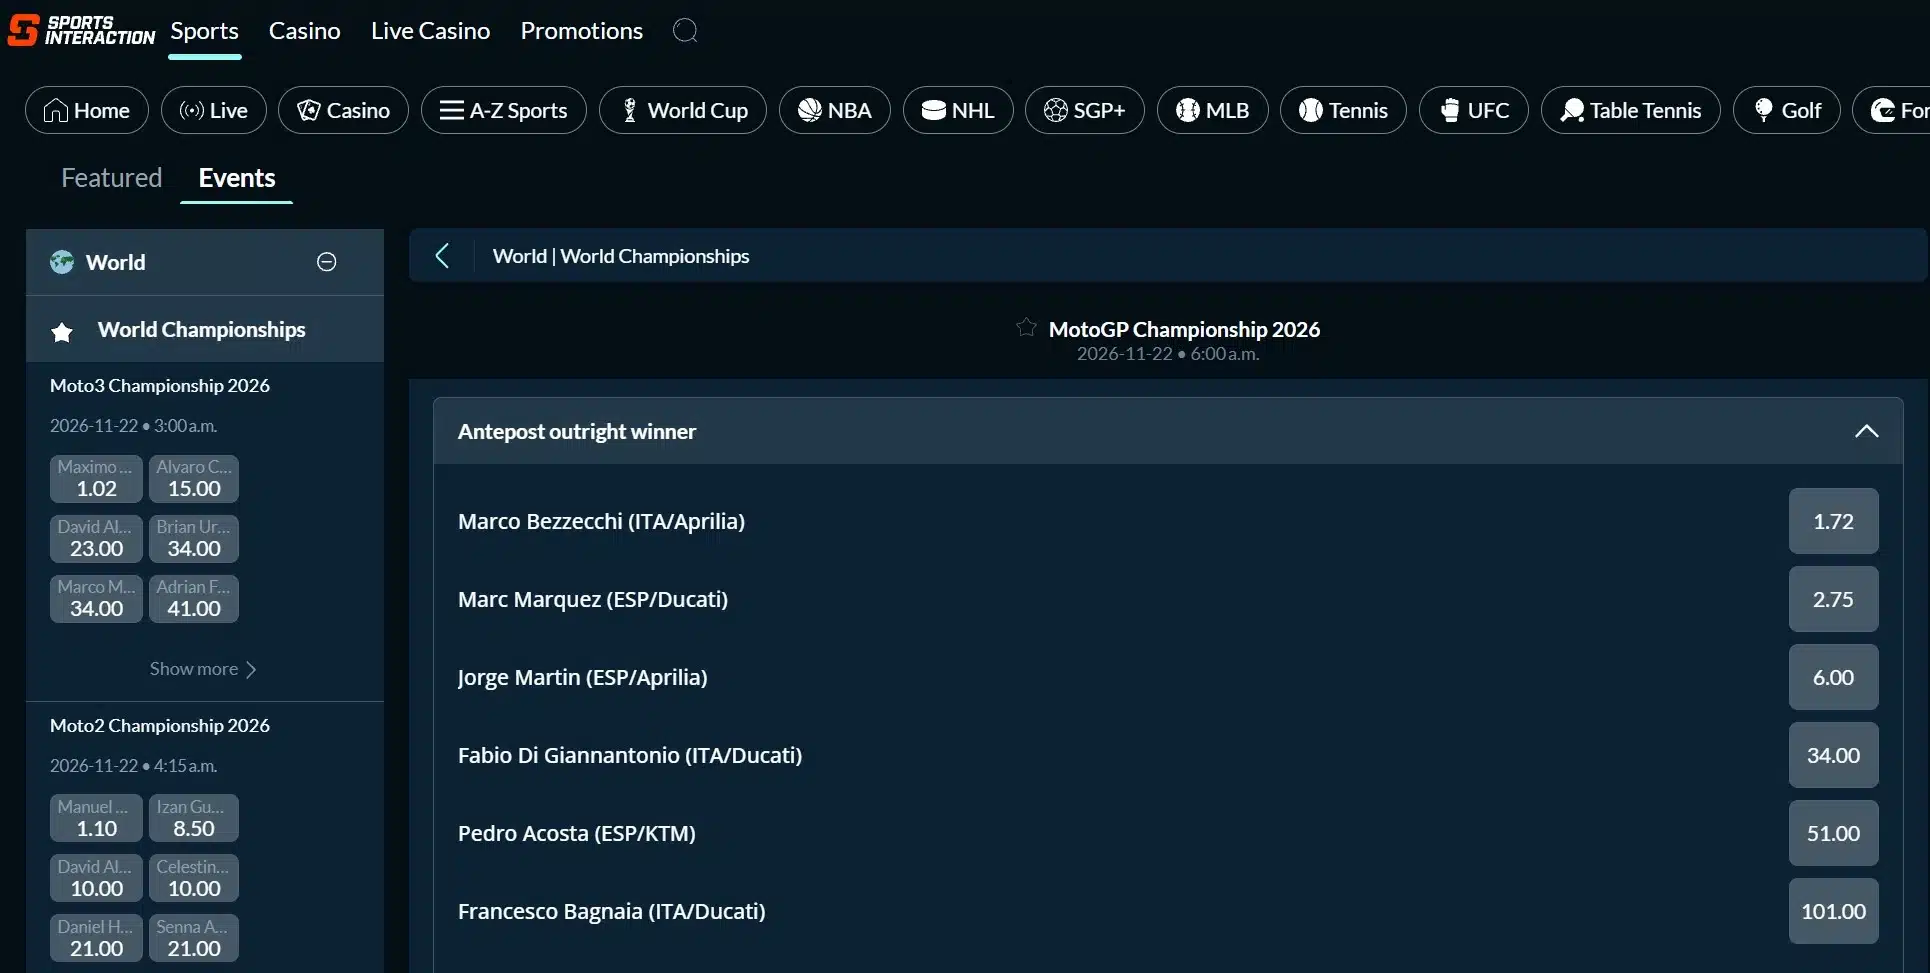Open the search magnifier icon
The height and width of the screenshot is (973, 1930).
[x=685, y=31]
